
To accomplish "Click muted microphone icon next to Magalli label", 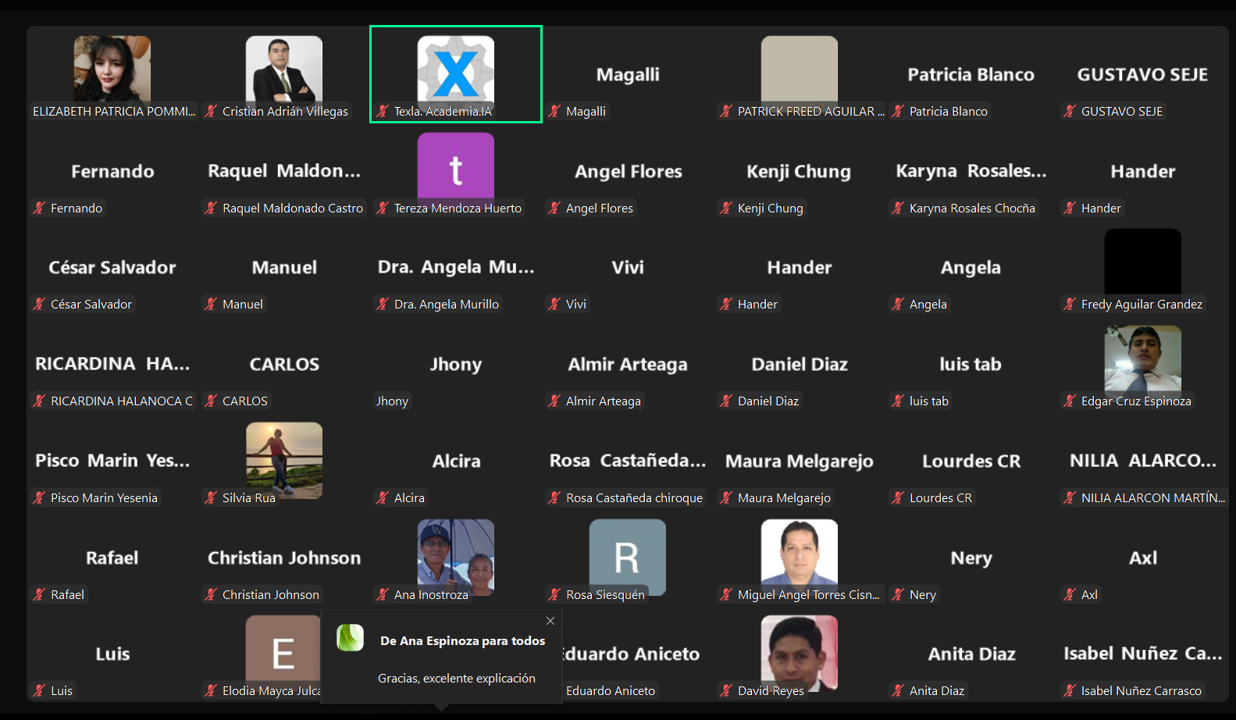I will 554,112.
